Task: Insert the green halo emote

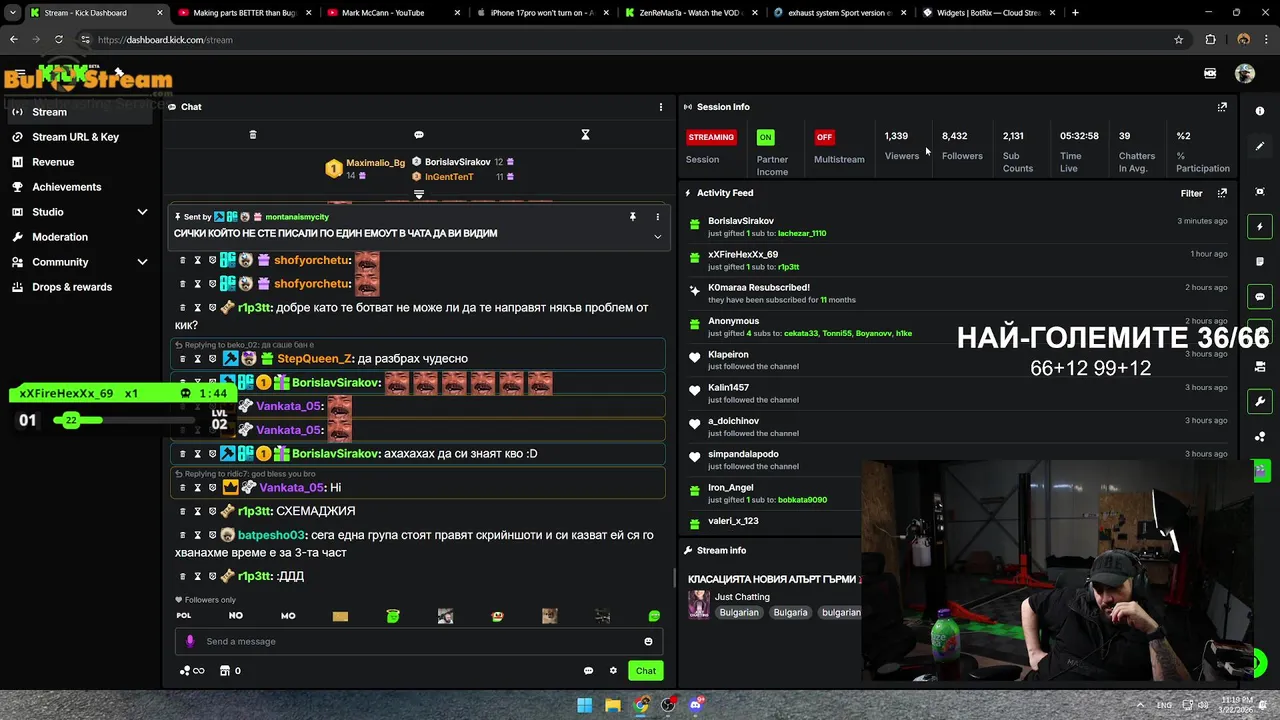Action: [x=393, y=616]
